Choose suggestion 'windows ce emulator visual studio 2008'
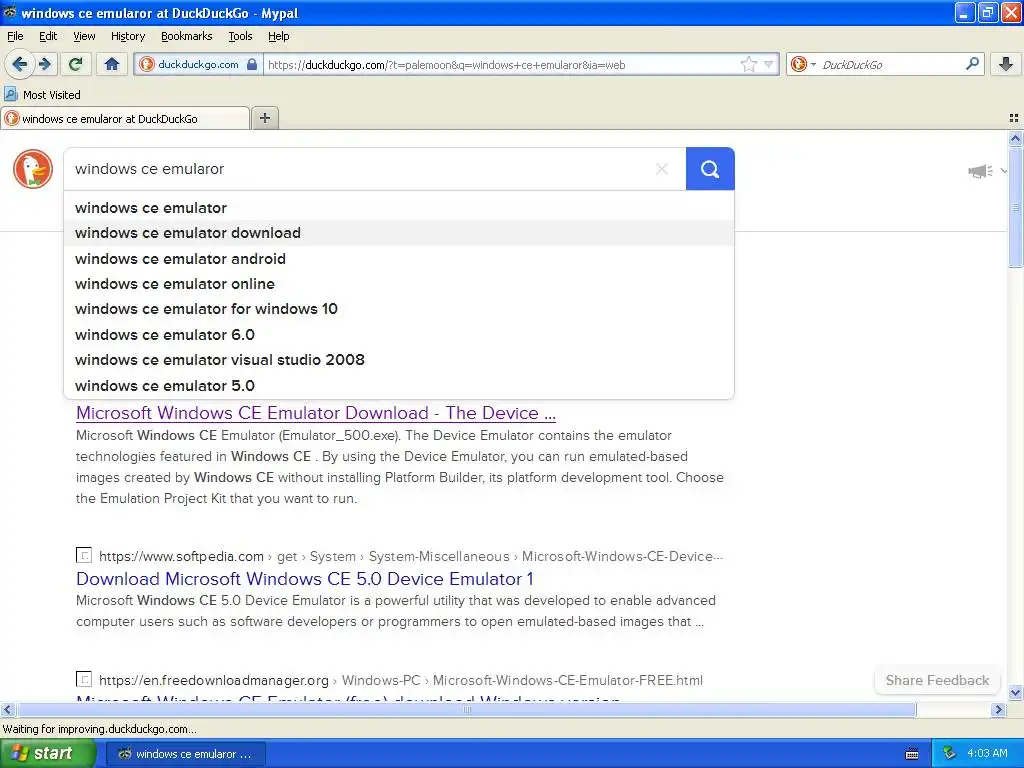Image resolution: width=1024 pixels, height=768 pixels. pos(399,360)
